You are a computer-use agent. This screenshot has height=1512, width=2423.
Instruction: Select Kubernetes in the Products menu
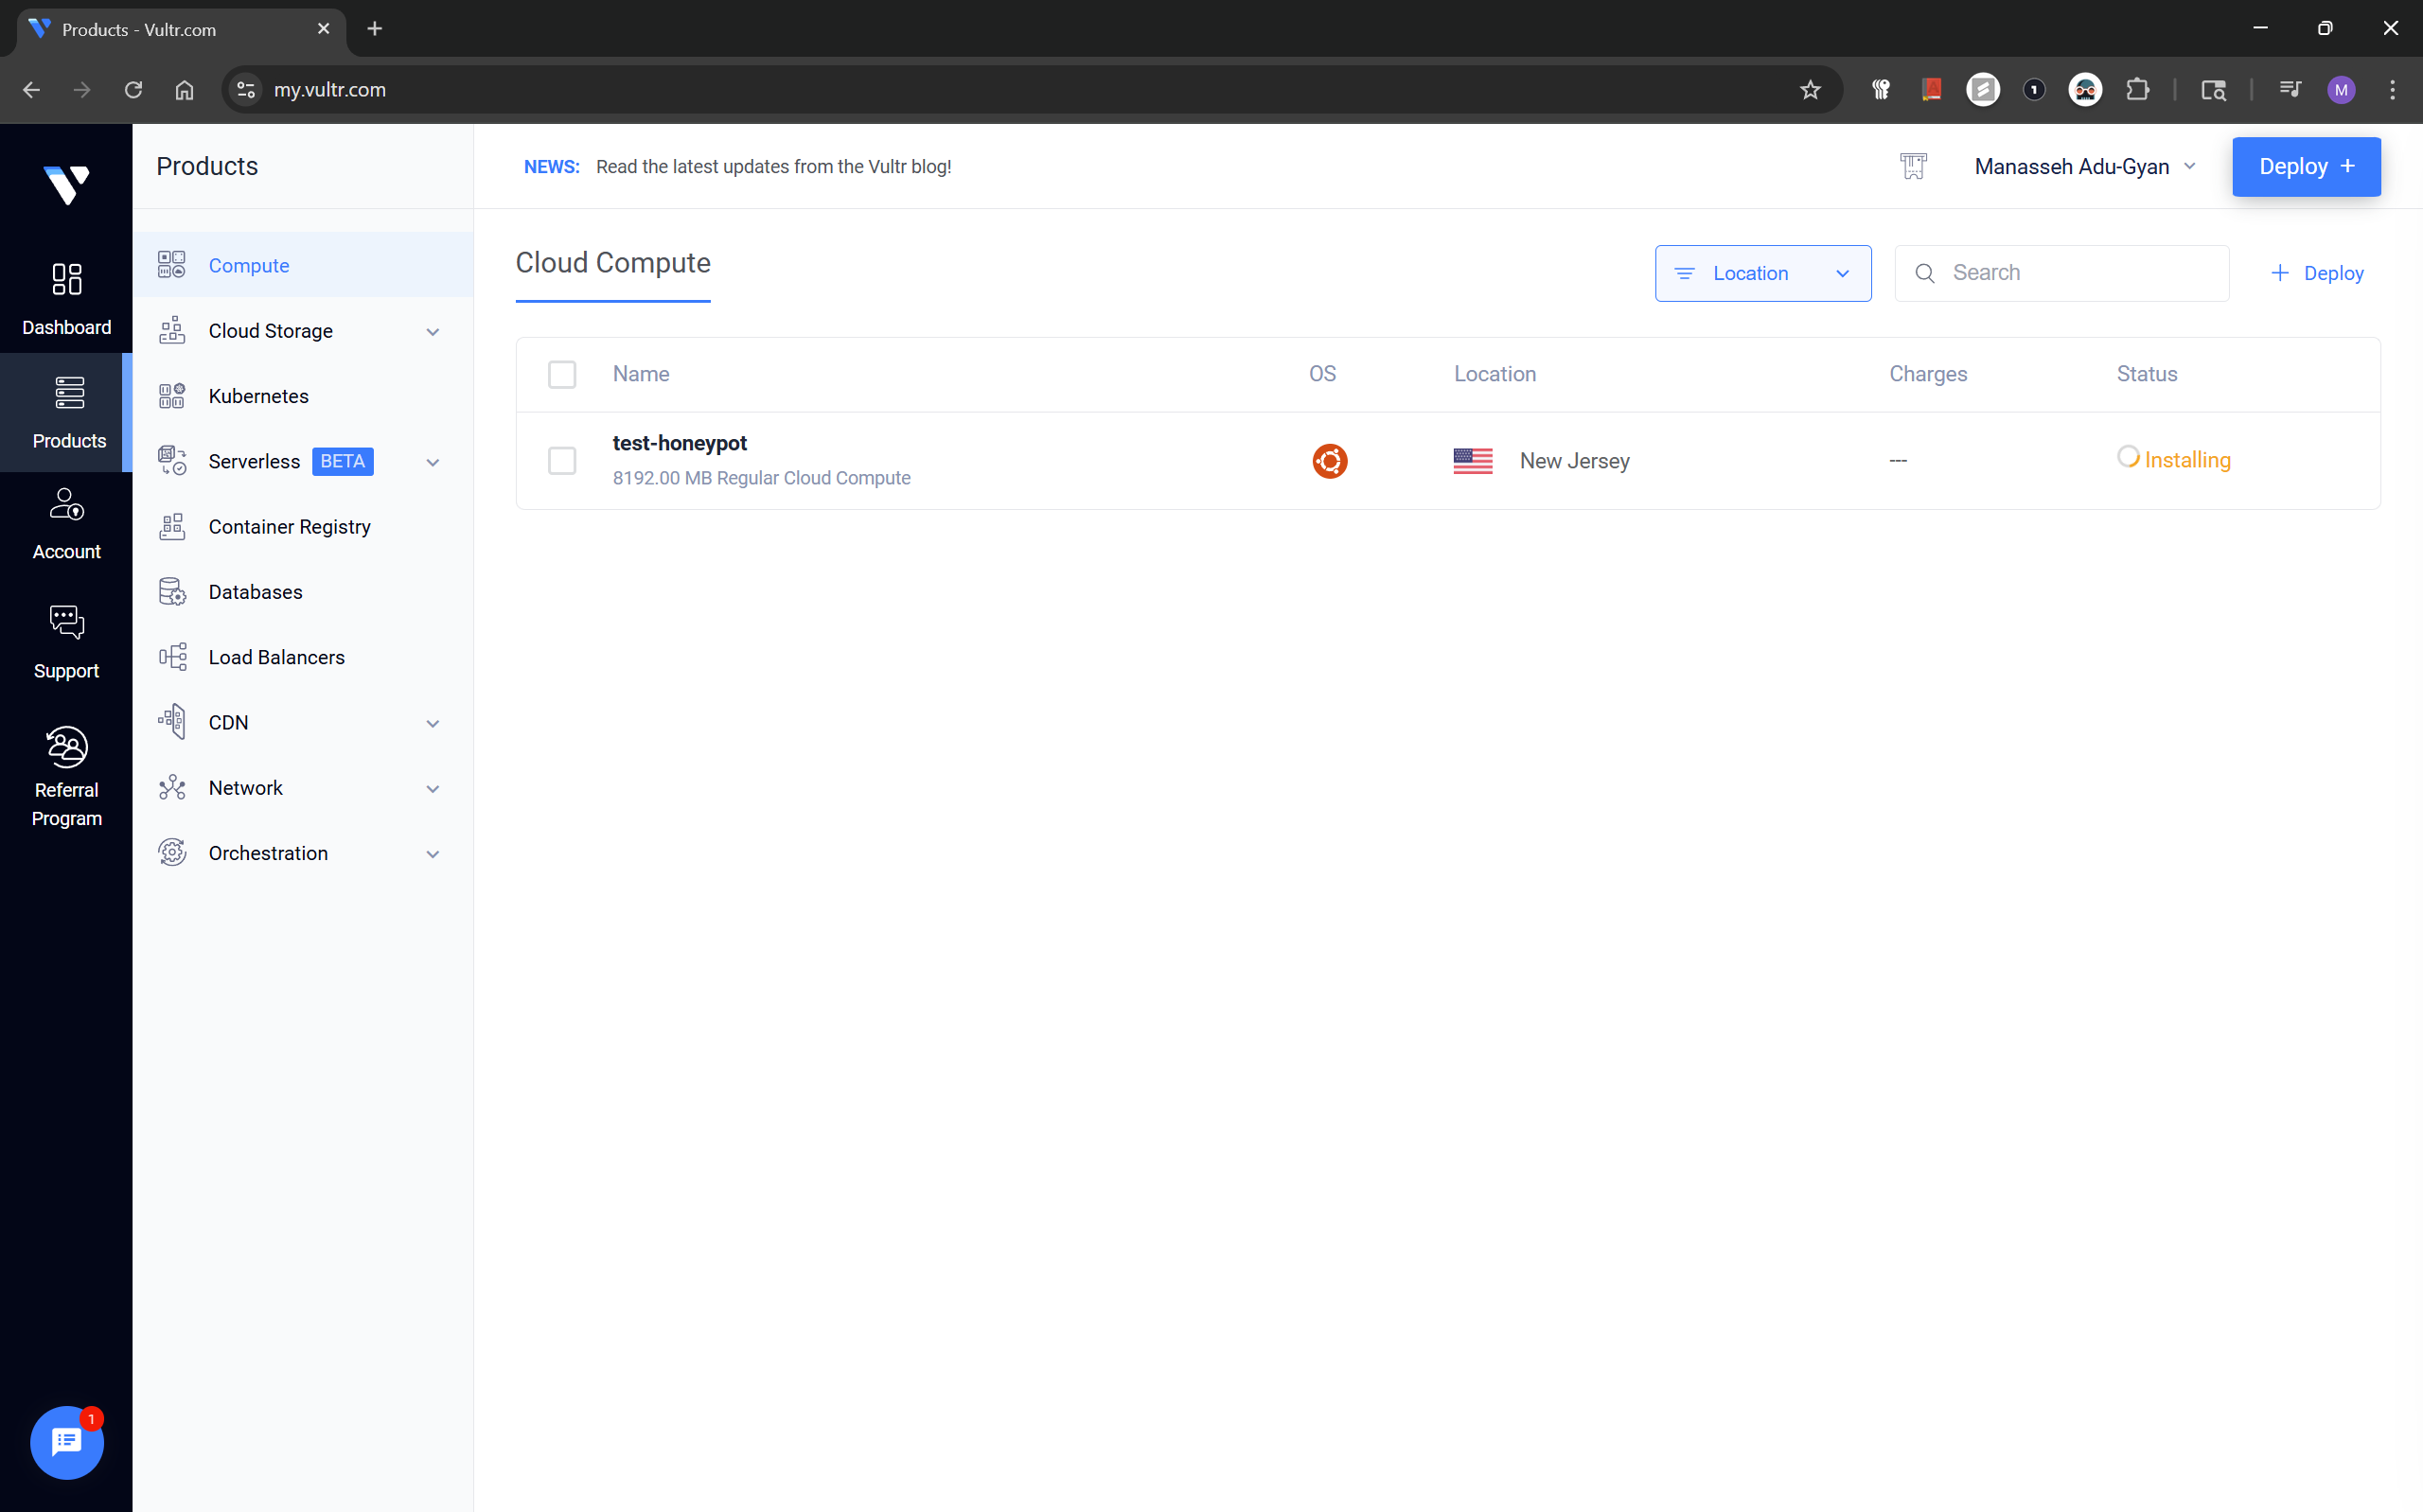pyautogui.click(x=303, y=396)
